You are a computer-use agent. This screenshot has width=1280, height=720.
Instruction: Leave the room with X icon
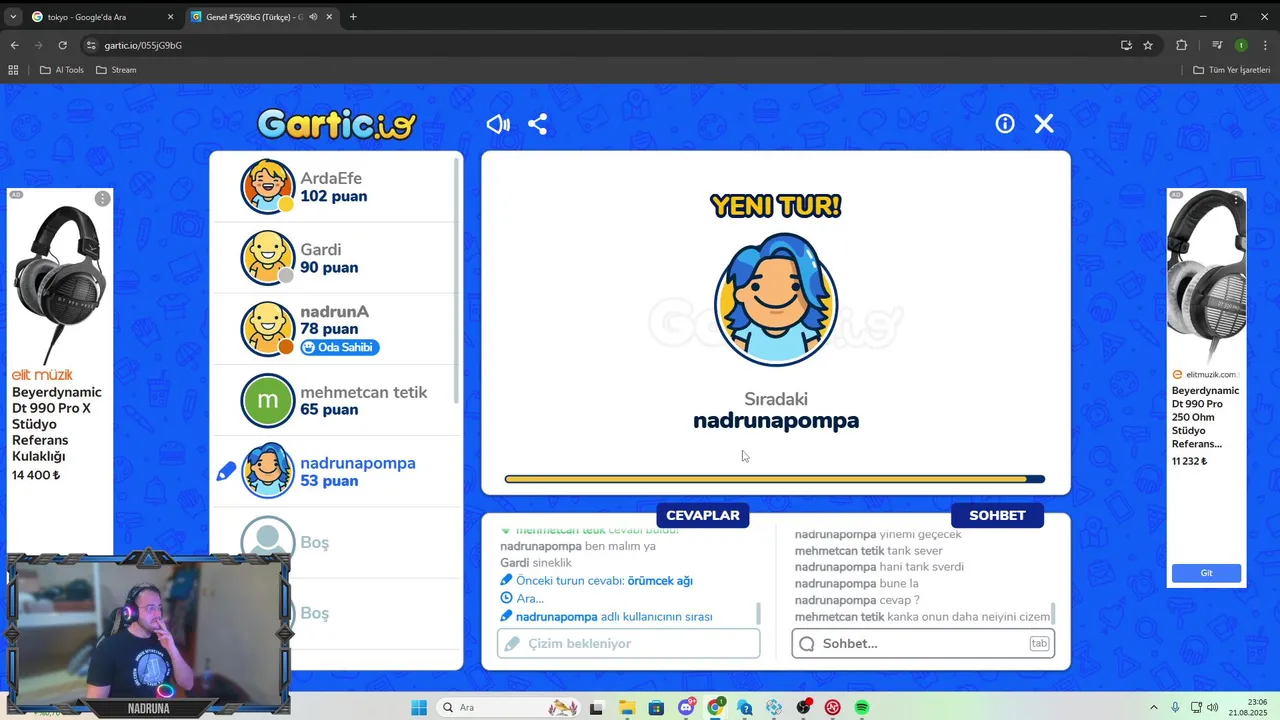pyautogui.click(x=1044, y=123)
